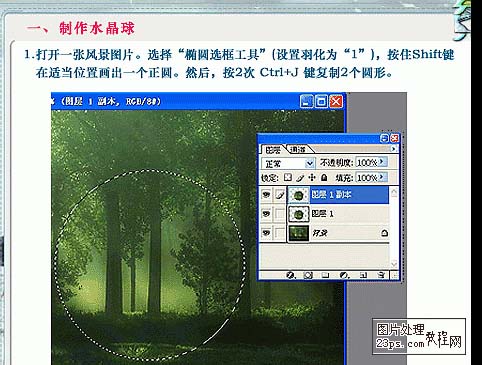
Task: Create new fill or adjustment layer
Action: point(344,275)
